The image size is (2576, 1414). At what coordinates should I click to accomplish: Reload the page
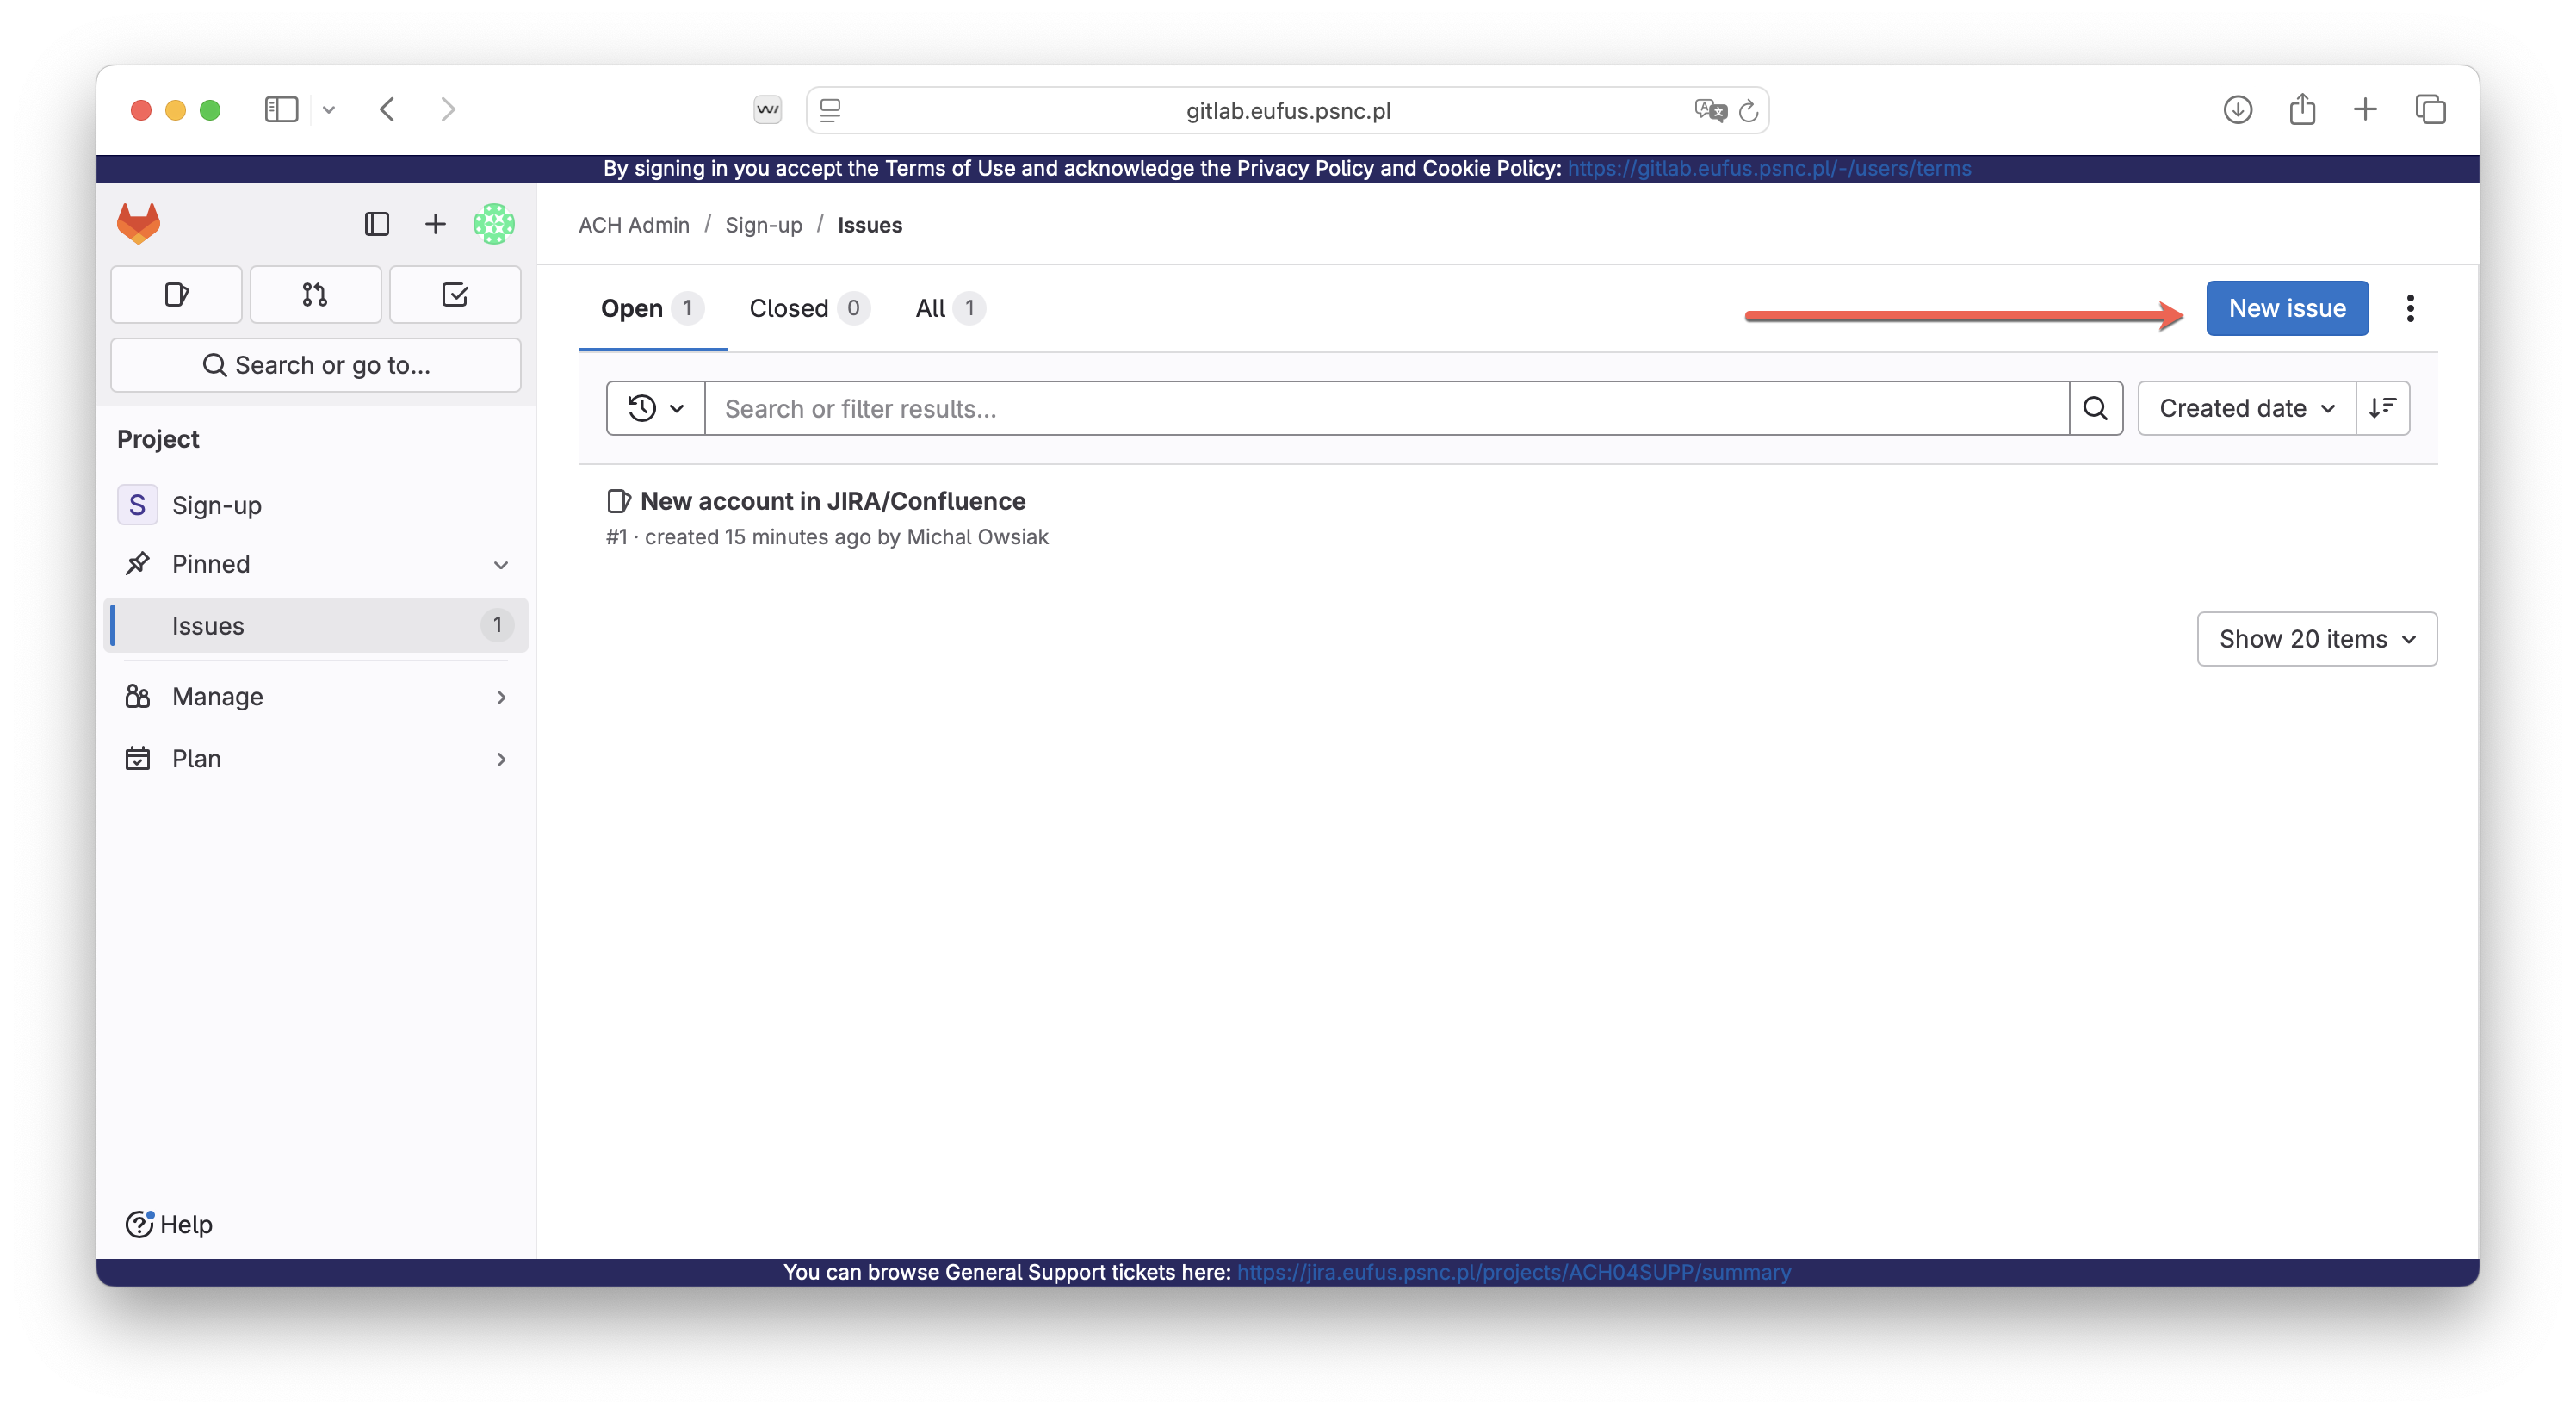1749,110
